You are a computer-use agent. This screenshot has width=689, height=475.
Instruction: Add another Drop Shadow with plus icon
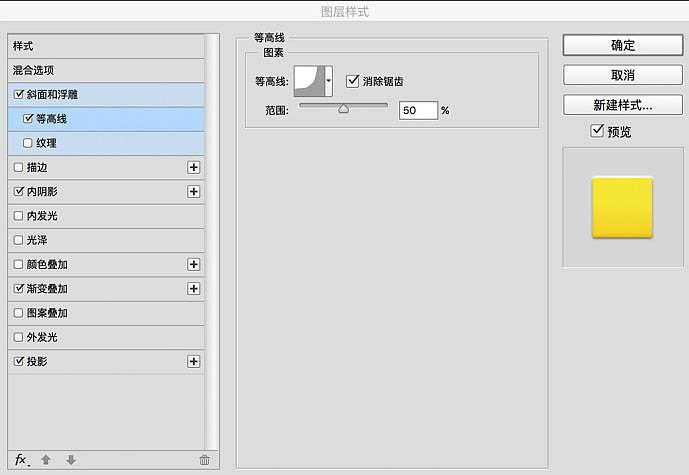194,362
